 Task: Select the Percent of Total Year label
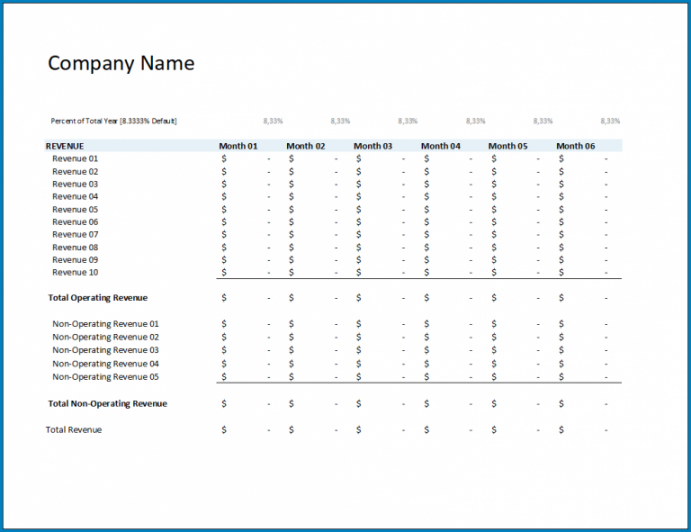113,121
